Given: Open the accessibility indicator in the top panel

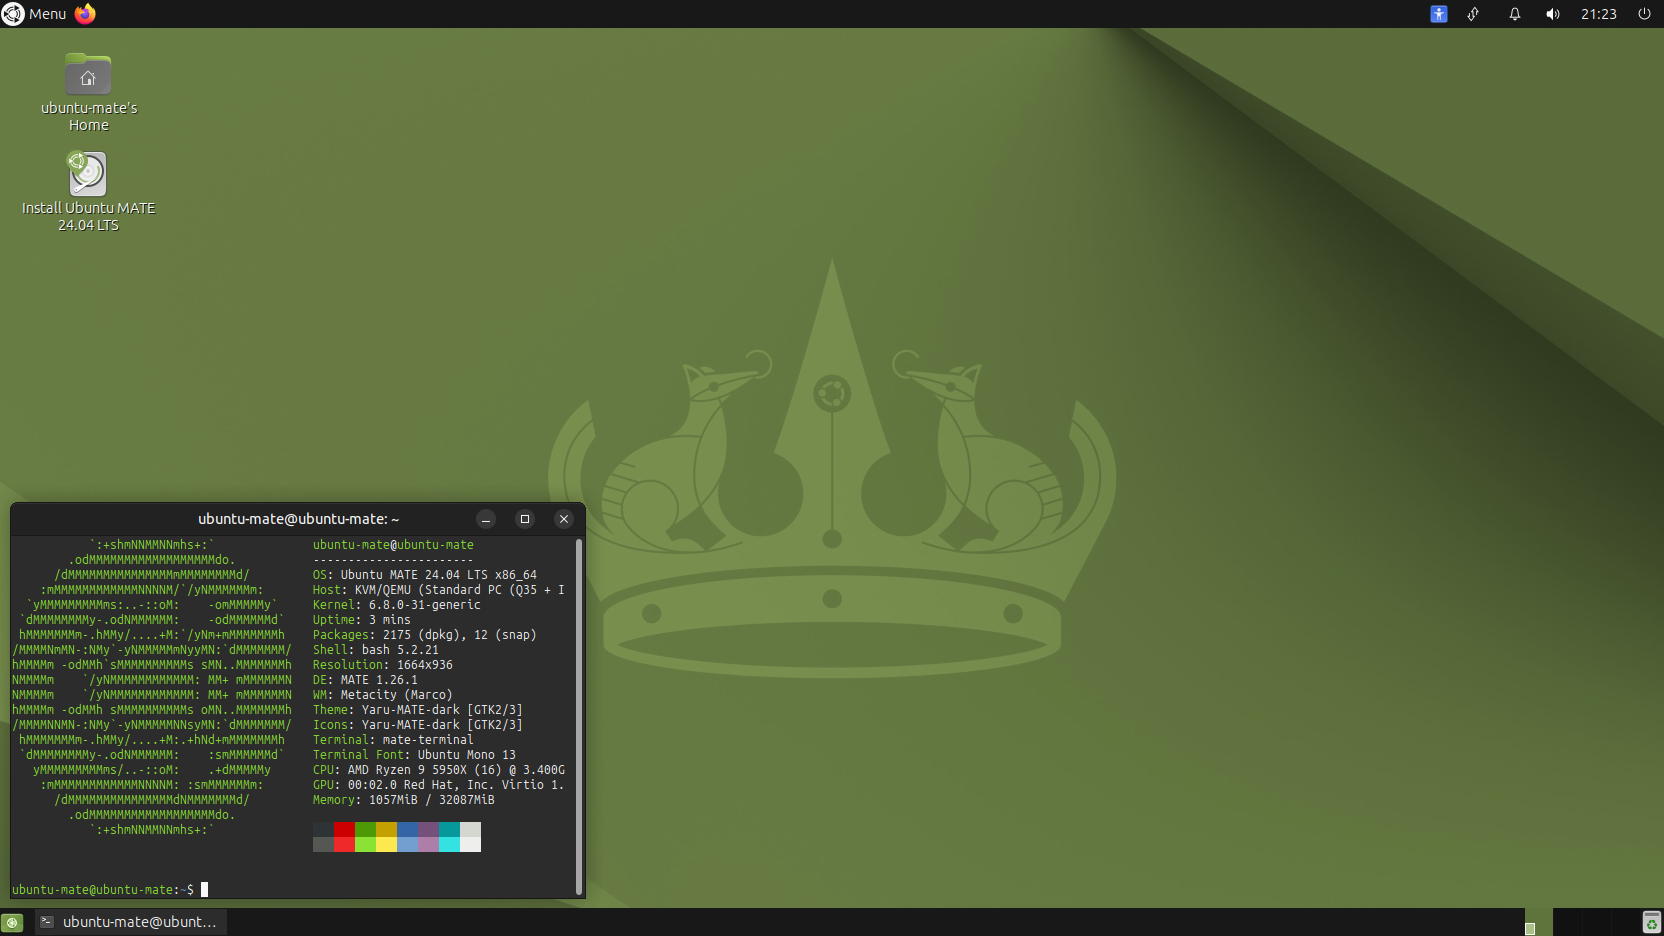Looking at the screenshot, I should tap(1438, 14).
